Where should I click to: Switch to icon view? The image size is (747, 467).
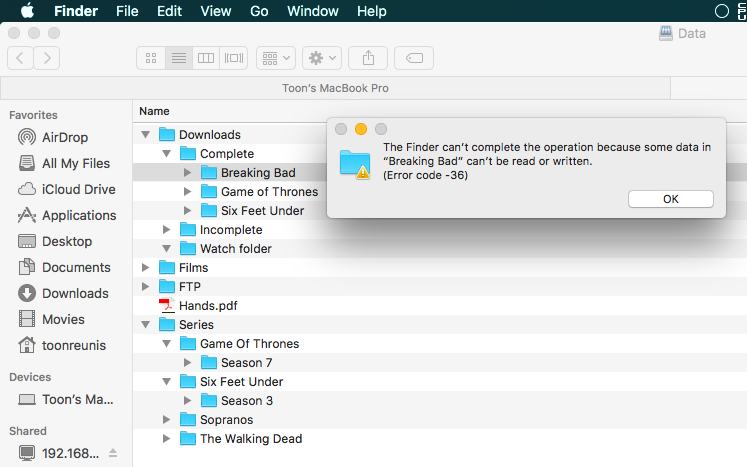(x=151, y=58)
